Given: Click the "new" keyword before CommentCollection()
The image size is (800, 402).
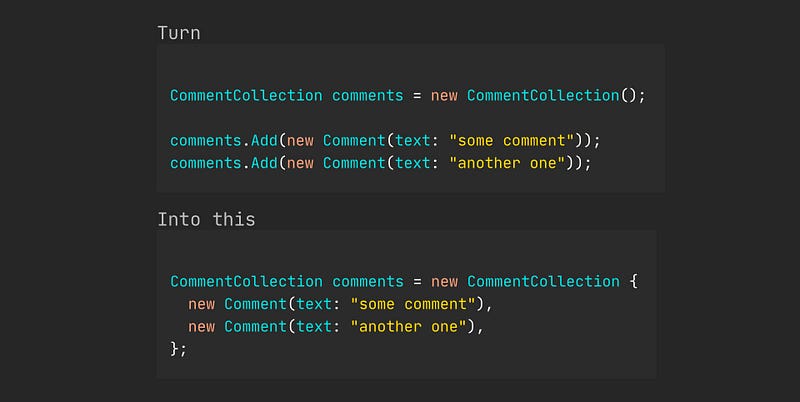Looking at the screenshot, I should (x=444, y=96).
